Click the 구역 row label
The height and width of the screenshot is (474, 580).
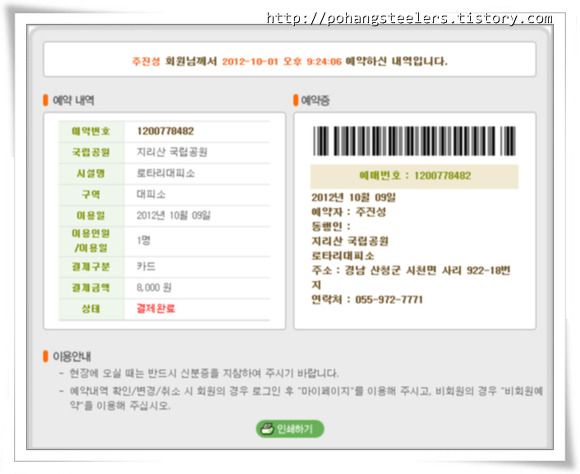click(91, 194)
